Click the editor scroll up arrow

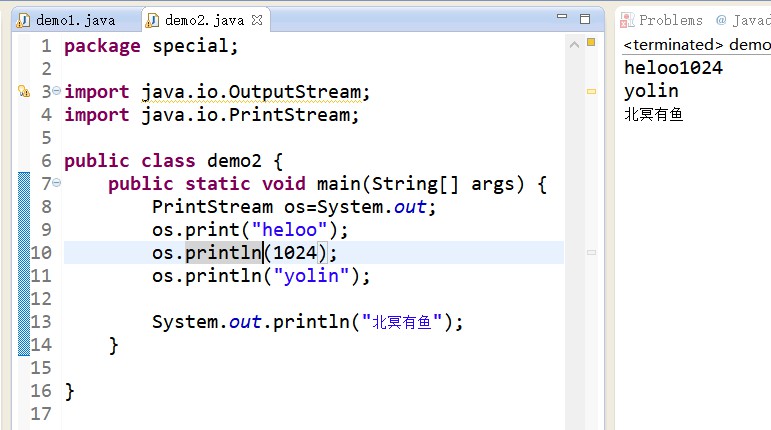(x=574, y=45)
